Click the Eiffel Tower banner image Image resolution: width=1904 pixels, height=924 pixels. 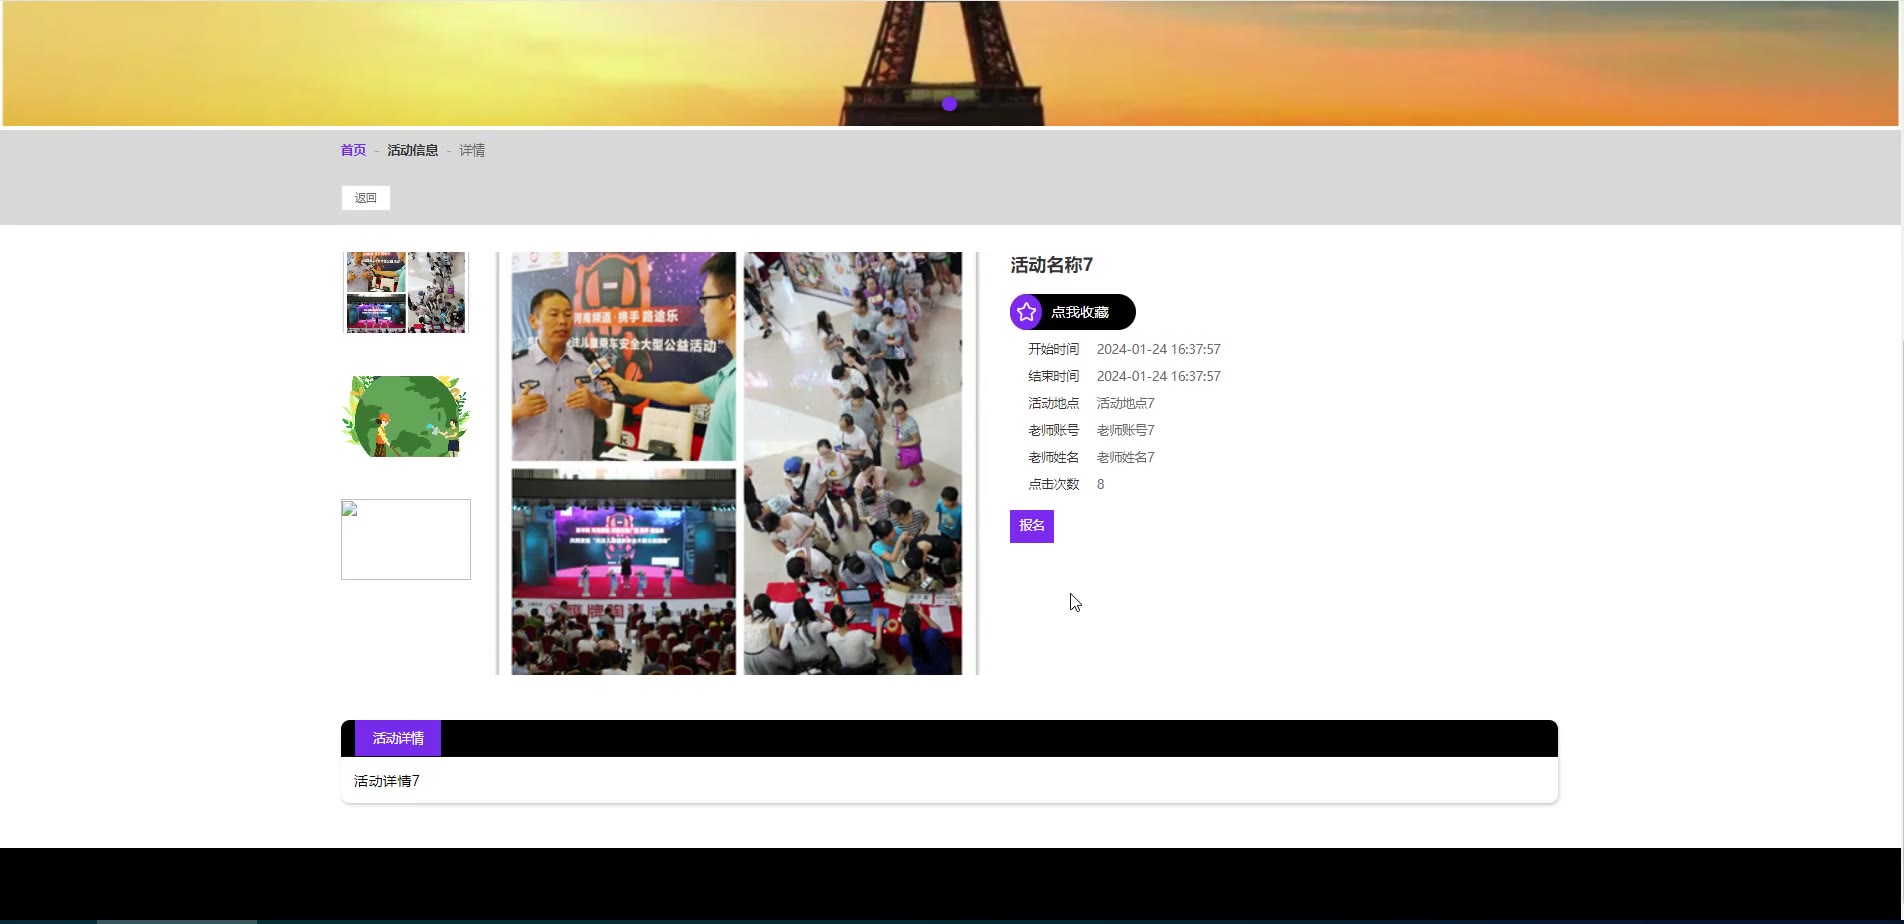tap(950, 63)
